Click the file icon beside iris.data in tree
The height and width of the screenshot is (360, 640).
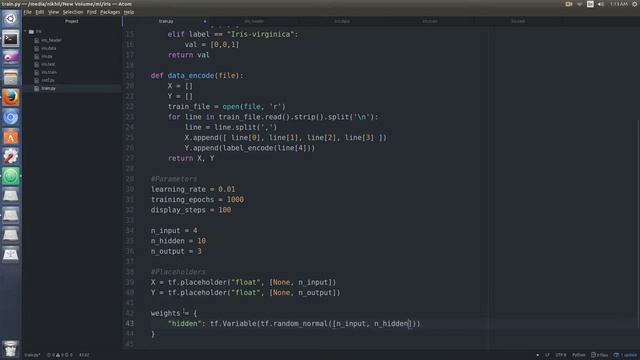(x=37, y=48)
